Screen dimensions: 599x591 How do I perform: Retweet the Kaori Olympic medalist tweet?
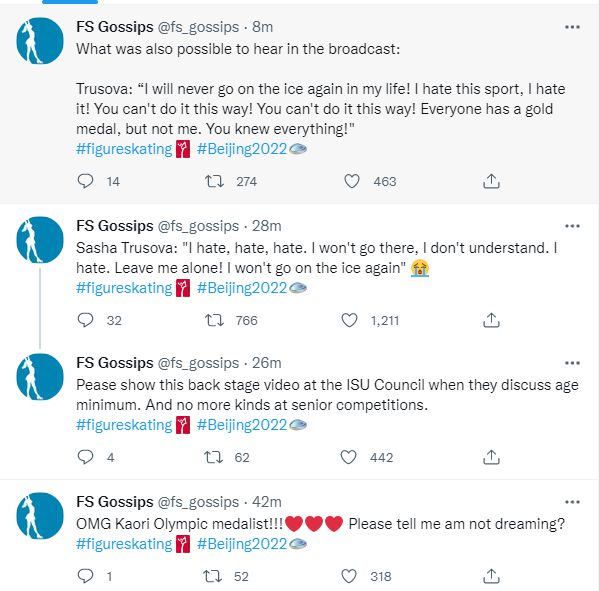pos(212,576)
